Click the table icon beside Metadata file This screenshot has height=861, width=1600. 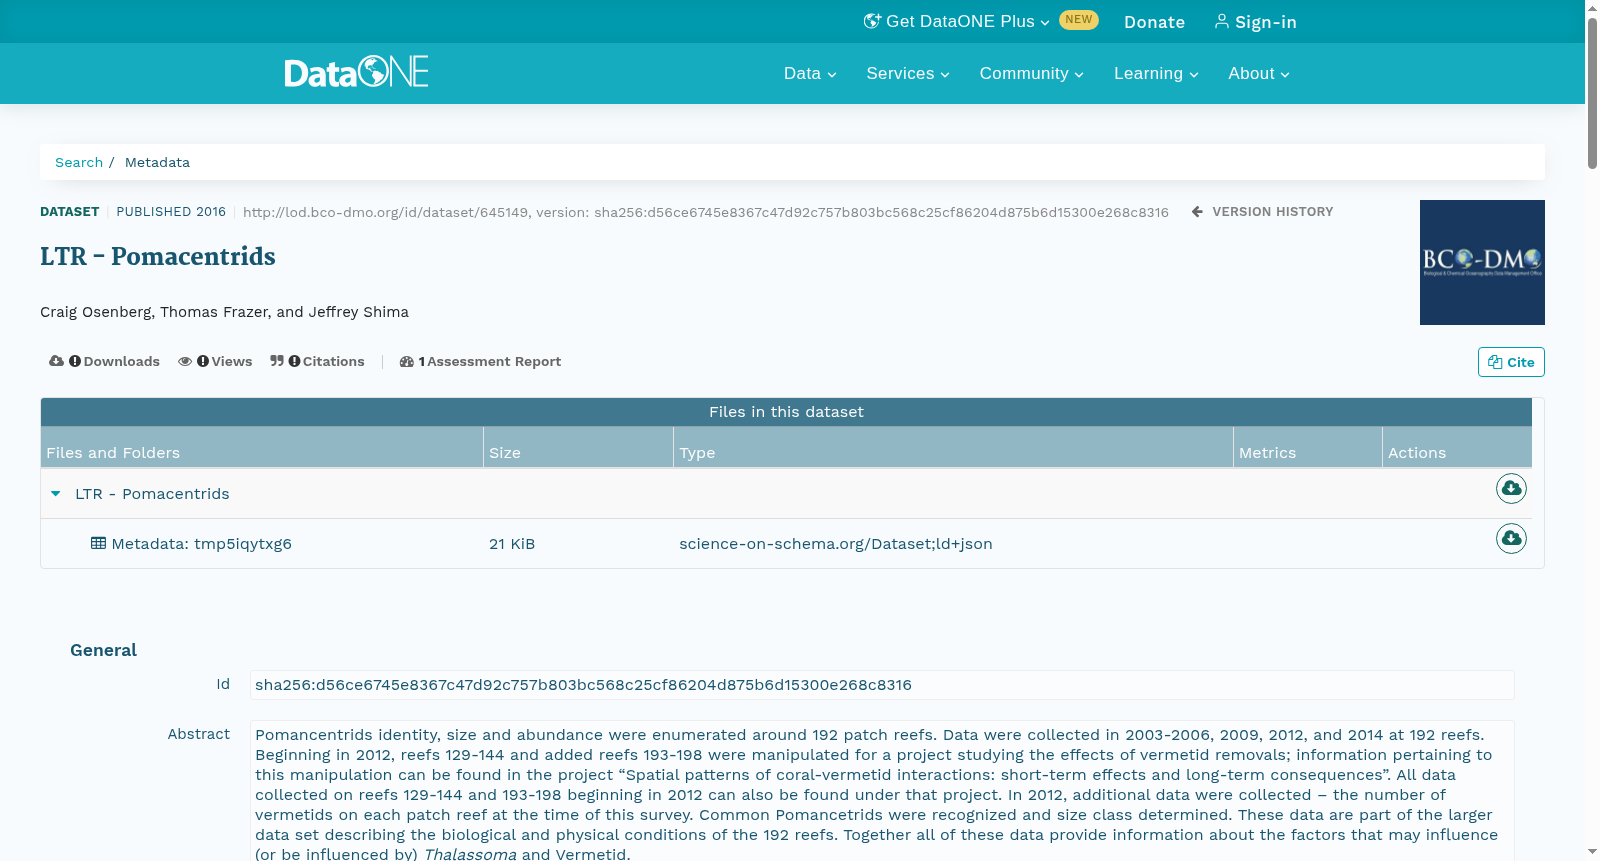tap(98, 543)
